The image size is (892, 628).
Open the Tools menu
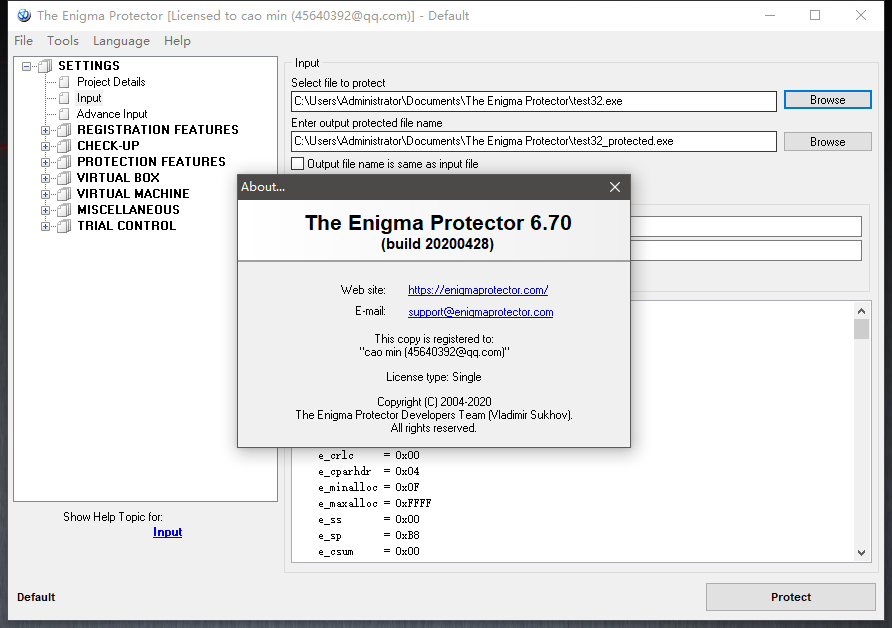click(x=63, y=41)
